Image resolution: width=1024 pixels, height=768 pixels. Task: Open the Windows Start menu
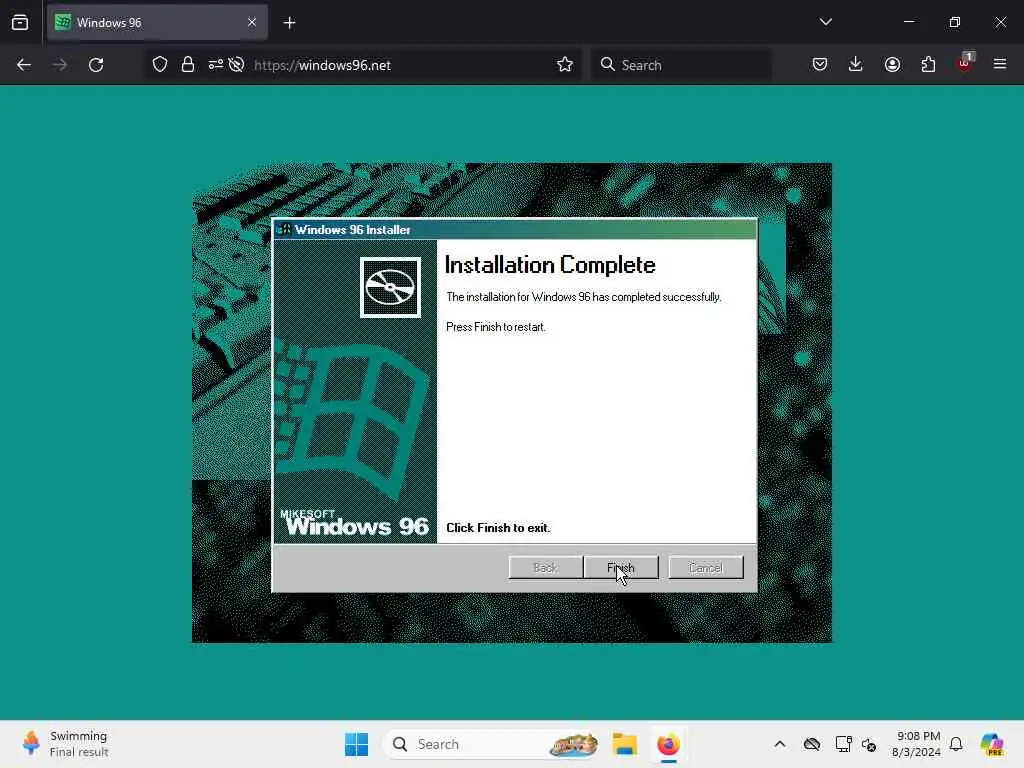357,744
